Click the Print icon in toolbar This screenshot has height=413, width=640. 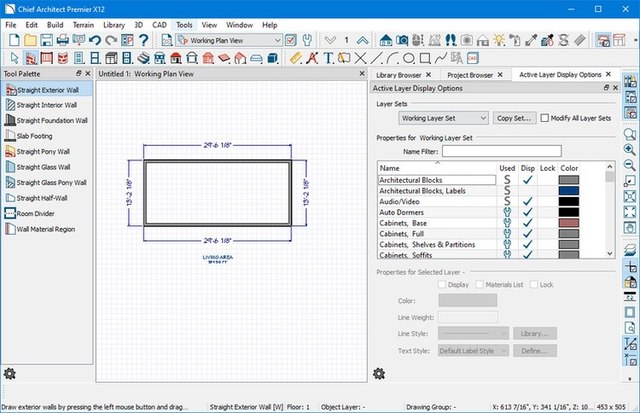point(63,40)
